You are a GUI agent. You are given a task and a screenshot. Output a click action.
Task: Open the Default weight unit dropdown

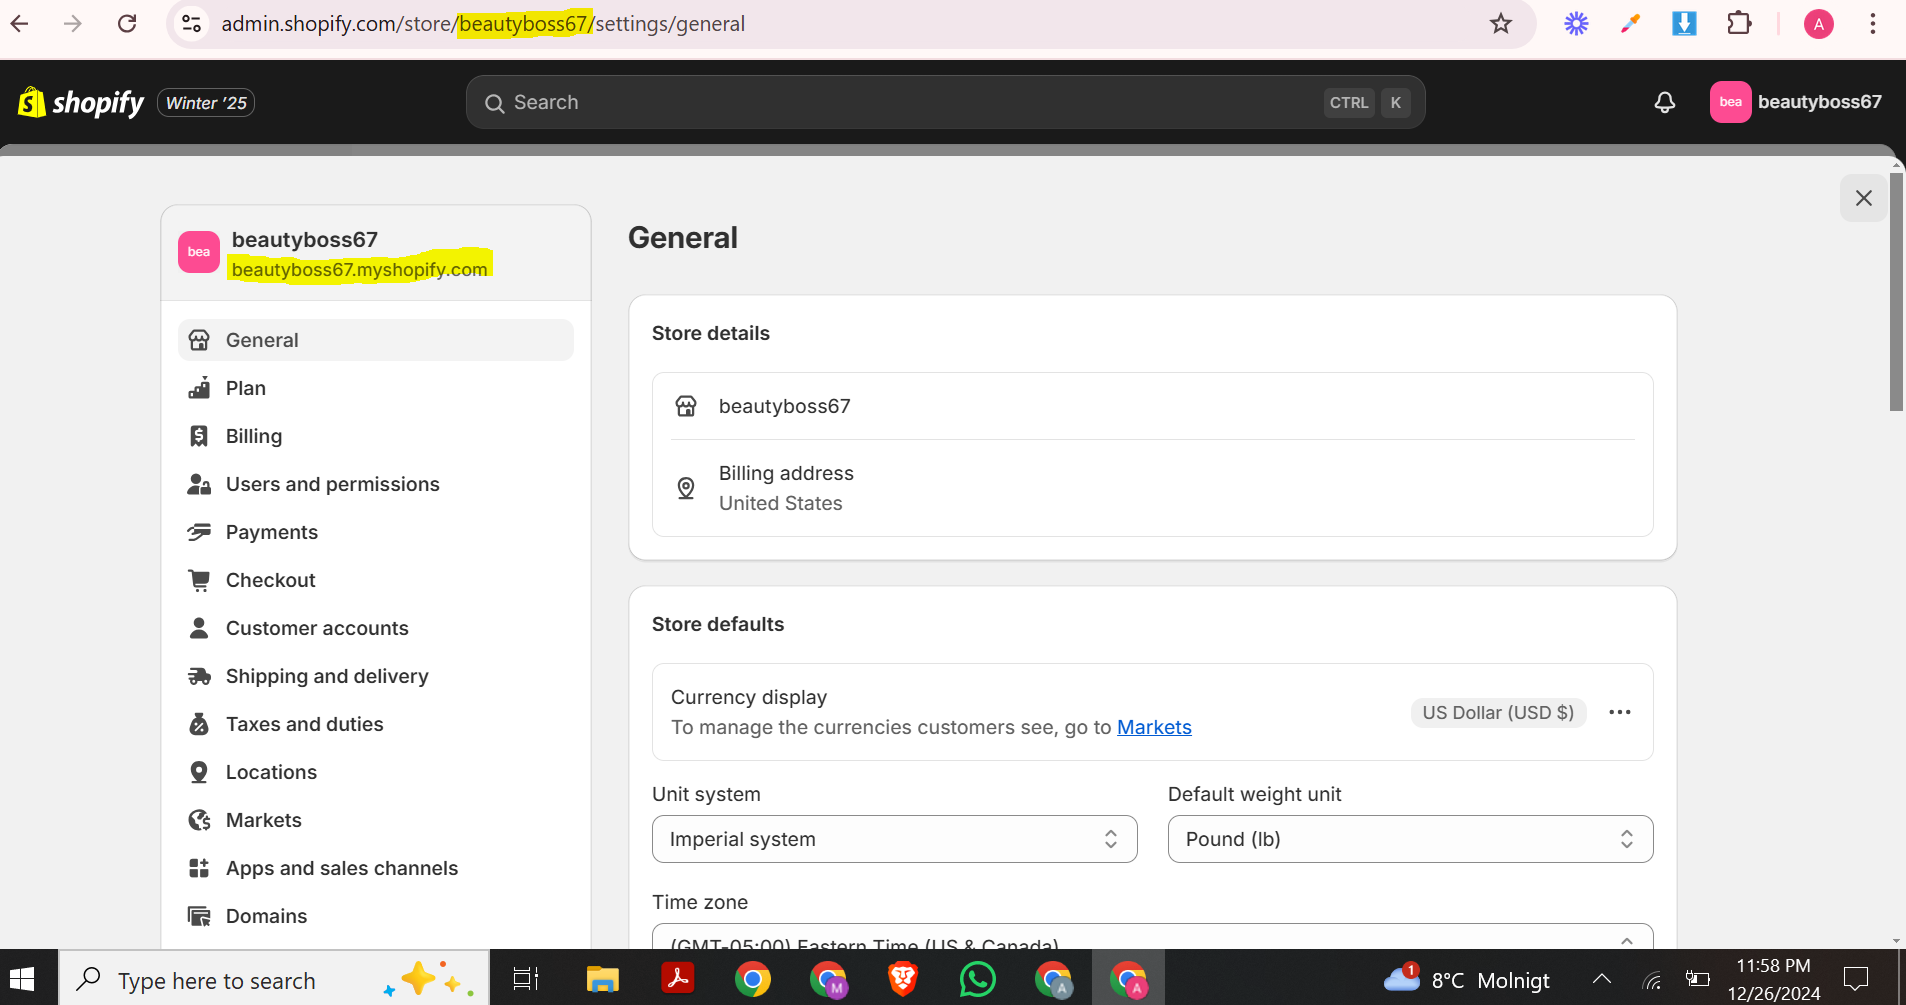[x=1409, y=839]
